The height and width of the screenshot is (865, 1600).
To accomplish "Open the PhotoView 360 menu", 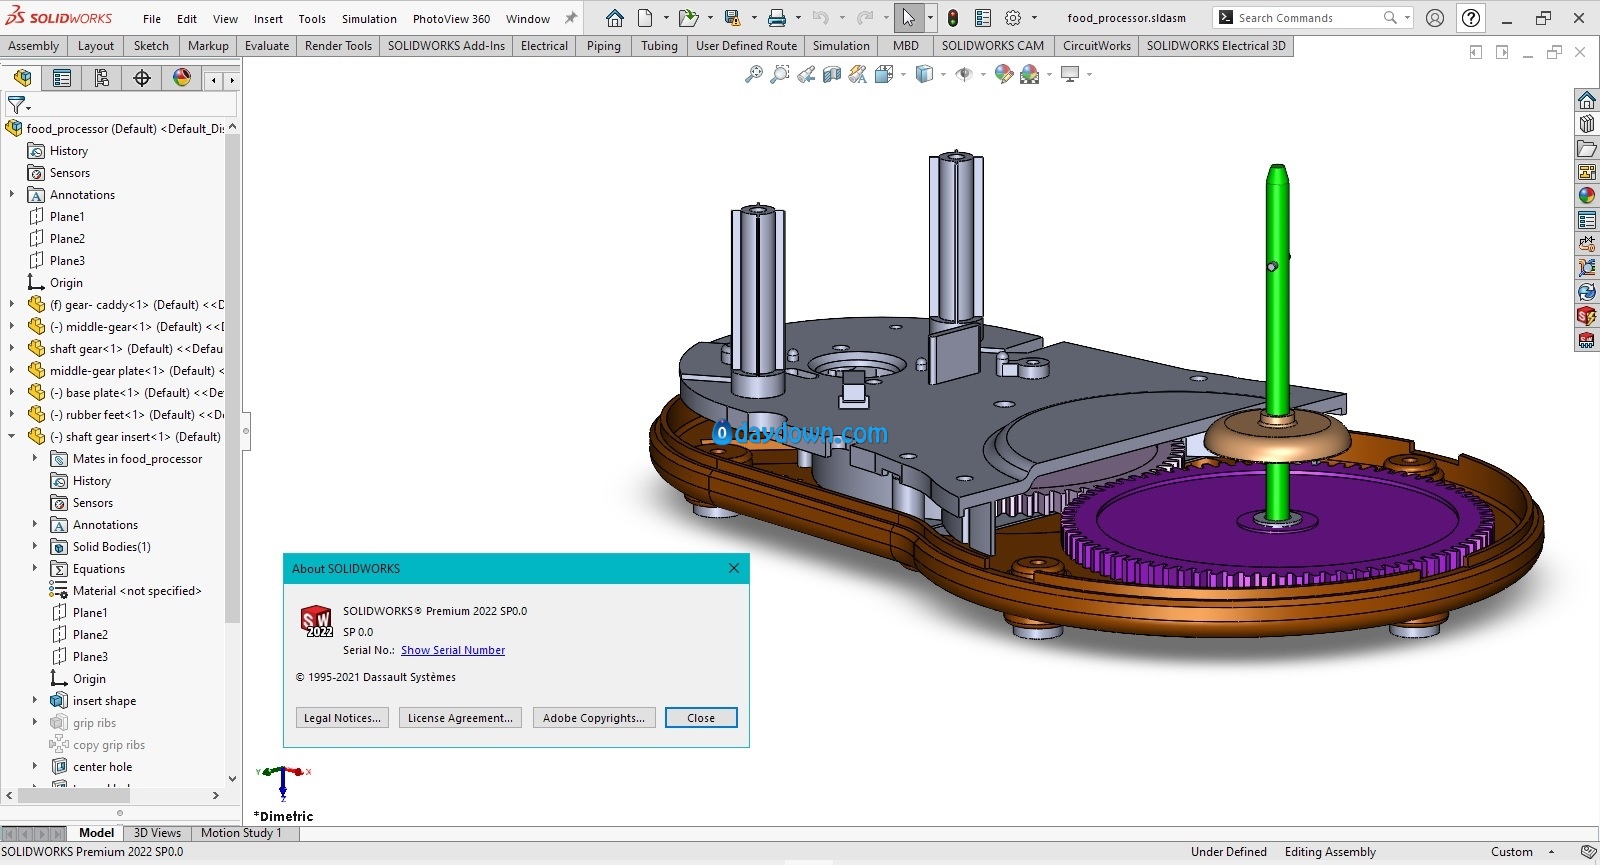I will 451,18.
